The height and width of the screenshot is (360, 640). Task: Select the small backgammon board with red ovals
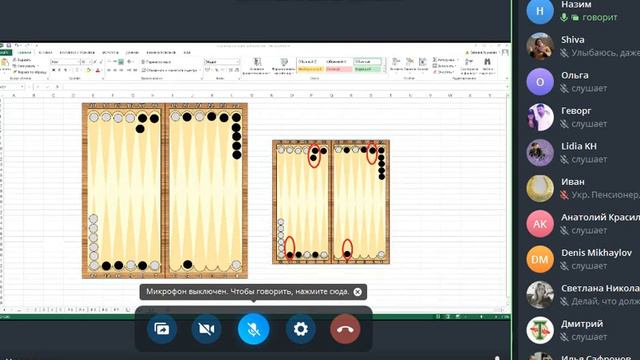(x=331, y=202)
